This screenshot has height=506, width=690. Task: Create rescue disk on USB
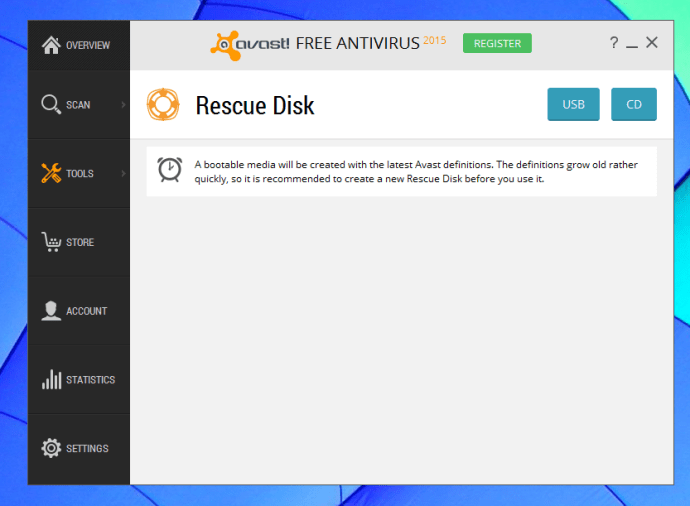coord(573,104)
